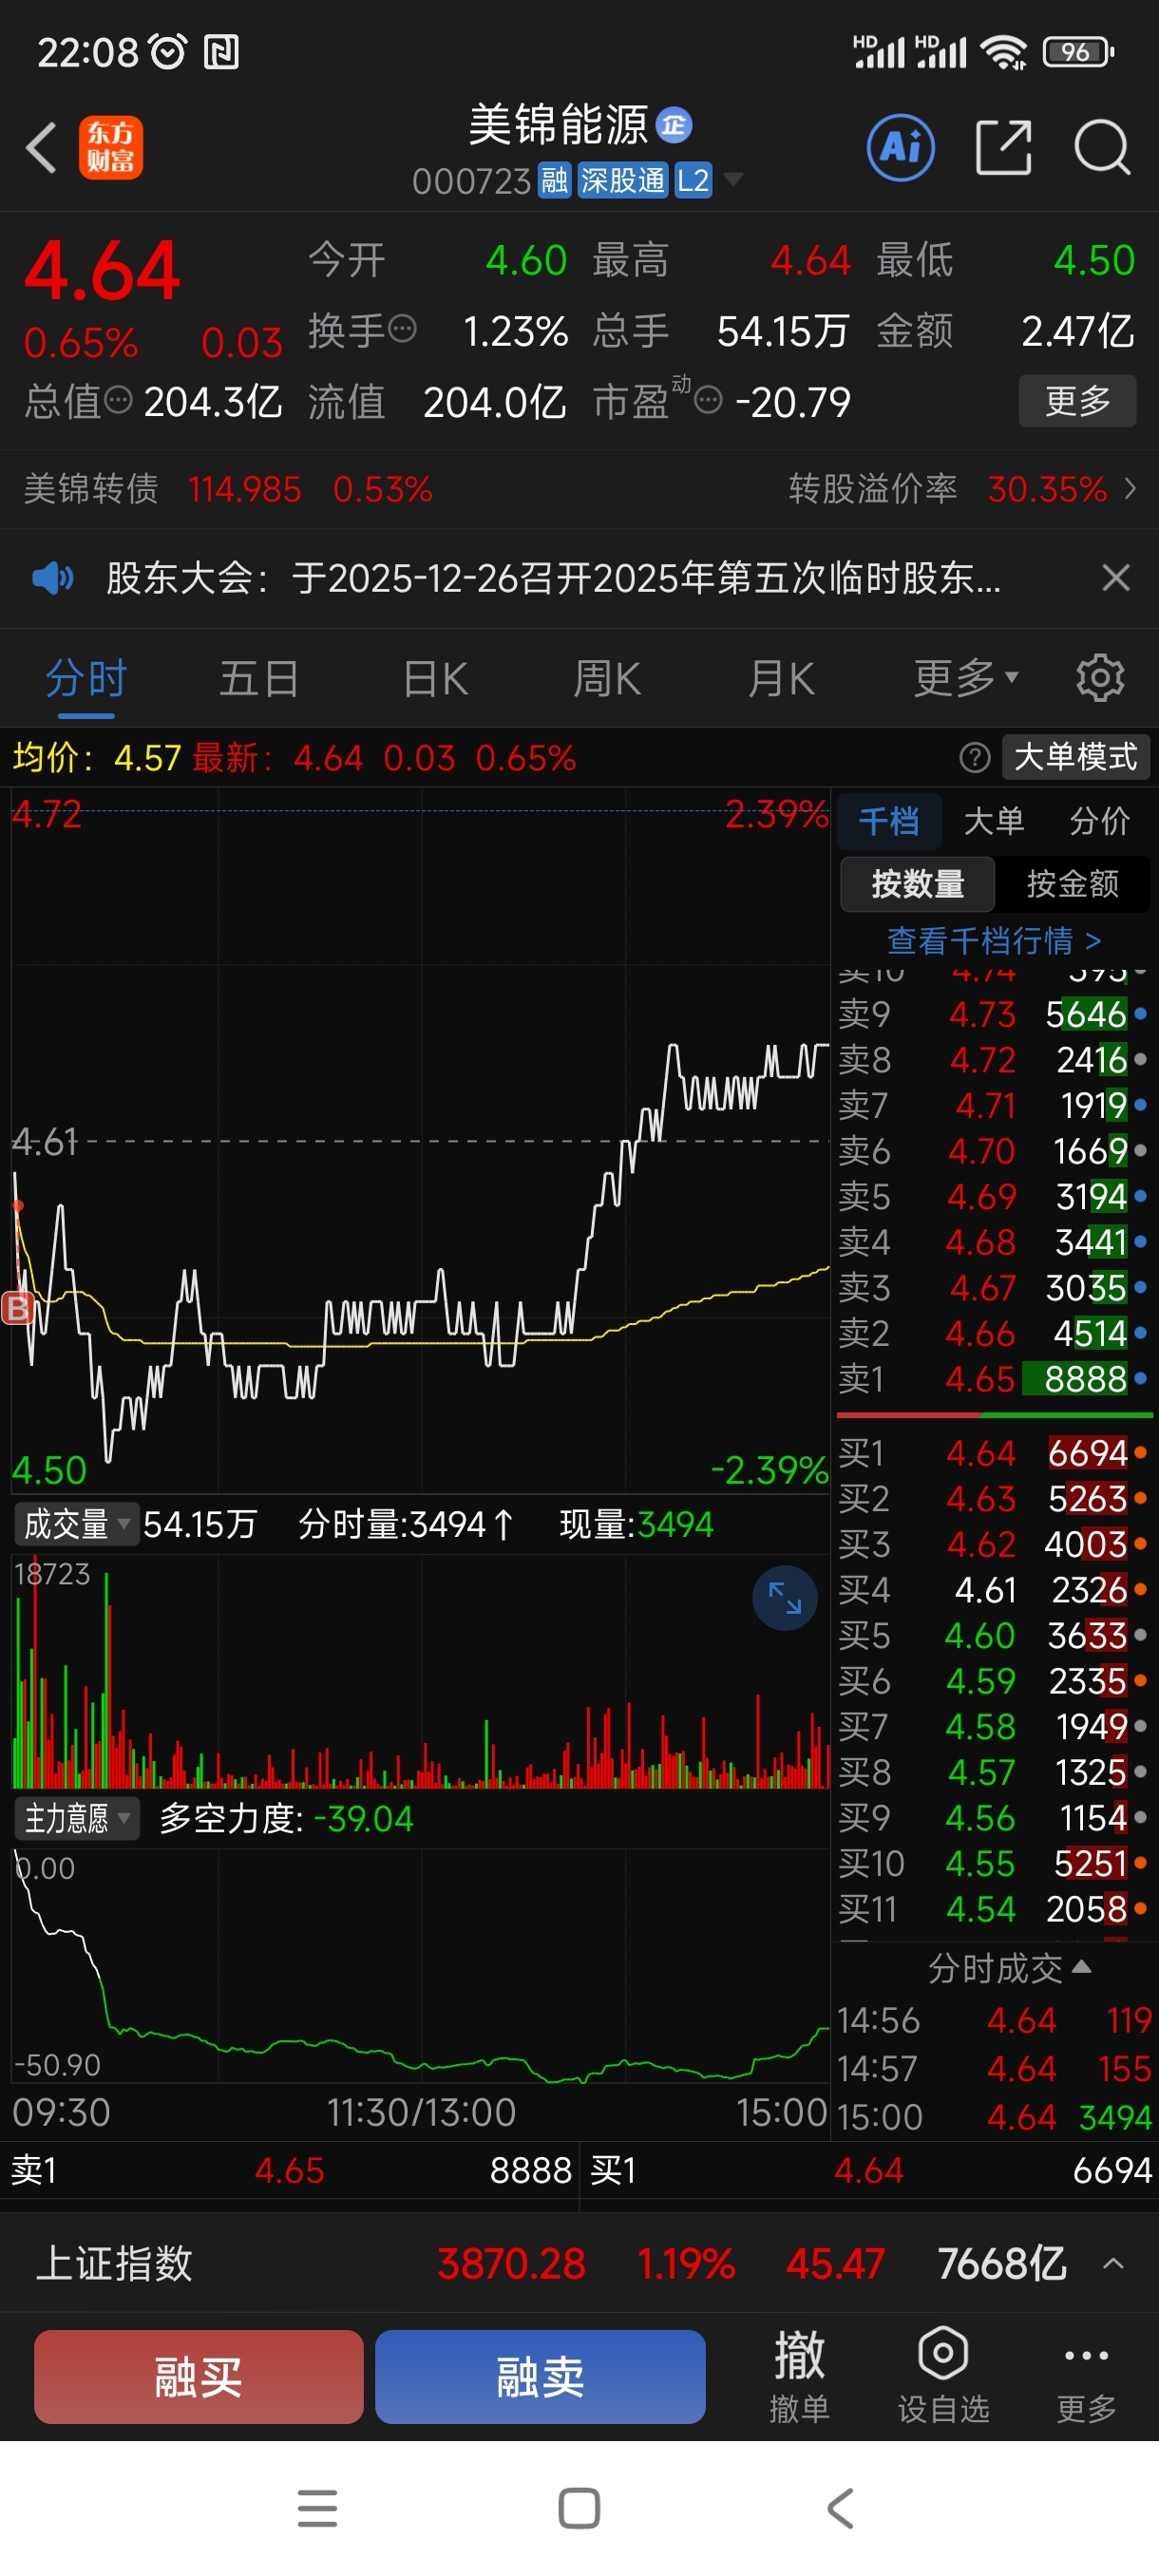The image size is (1159, 2576).
Task: Tap the NFC status icon
Action: point(221,52)
